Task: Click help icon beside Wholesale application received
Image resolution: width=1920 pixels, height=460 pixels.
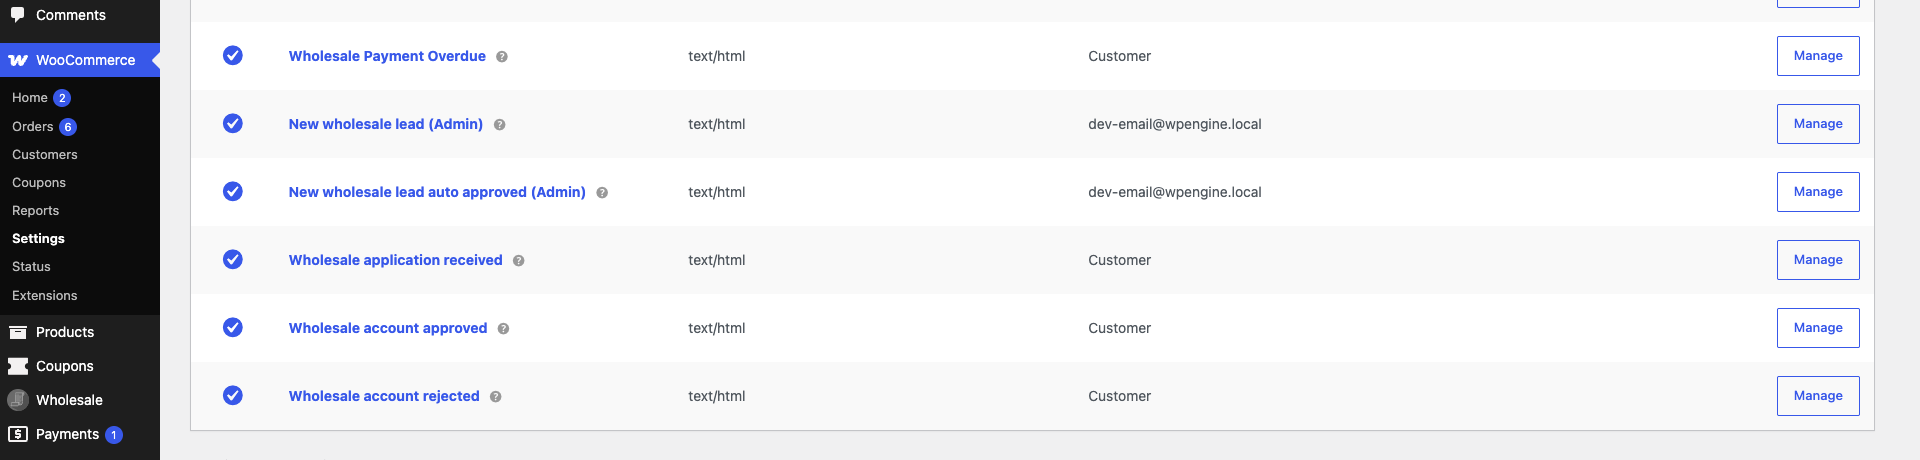Action: [519, 261]
